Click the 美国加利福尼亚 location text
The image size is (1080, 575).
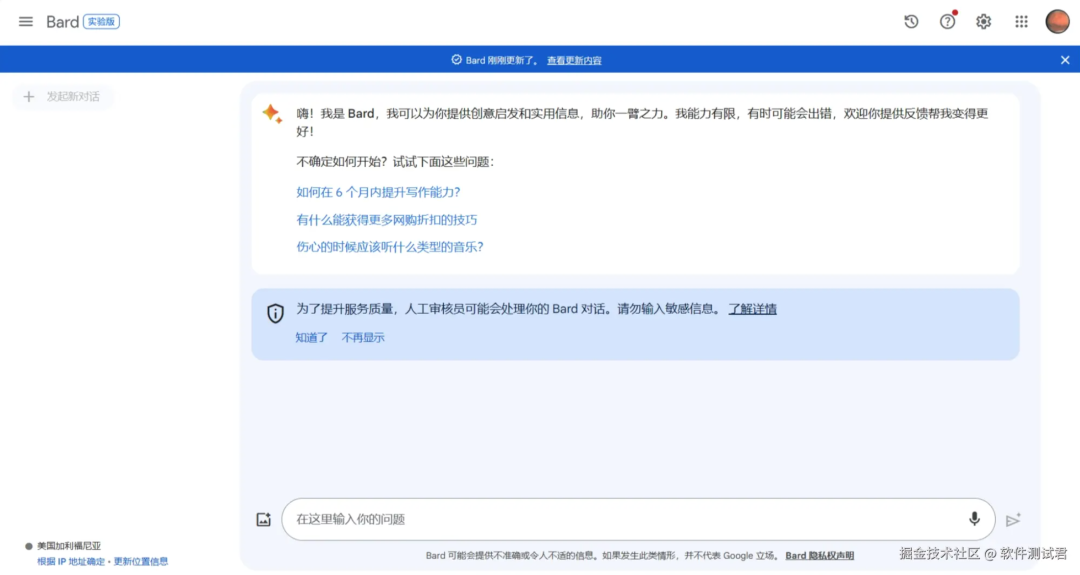click(69, 546)
